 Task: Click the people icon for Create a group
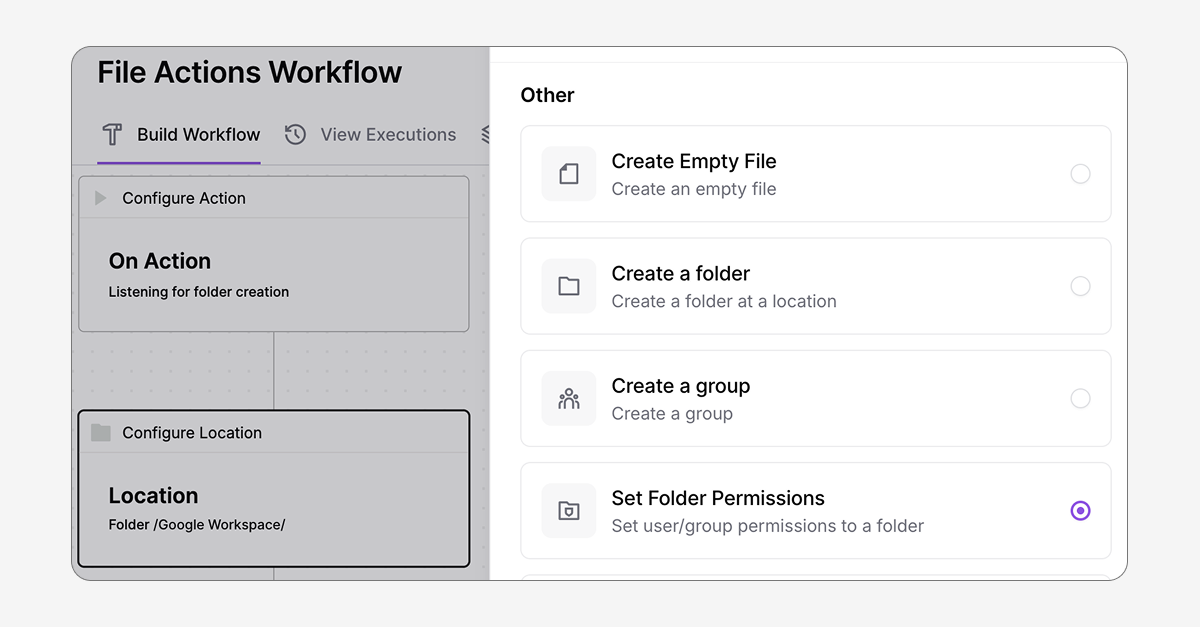pyautogui.click(x=568, y=398)
